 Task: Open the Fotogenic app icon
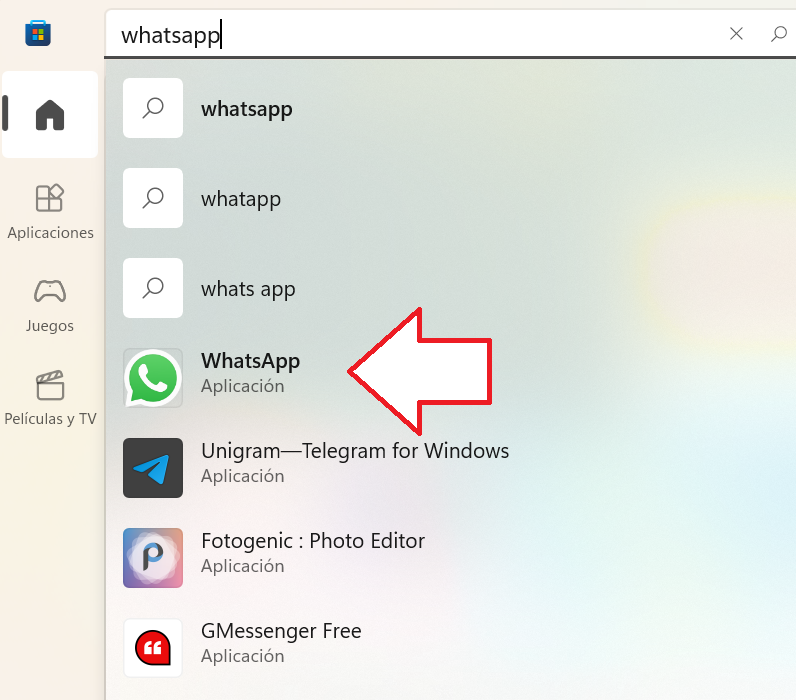tap(153, 558)
